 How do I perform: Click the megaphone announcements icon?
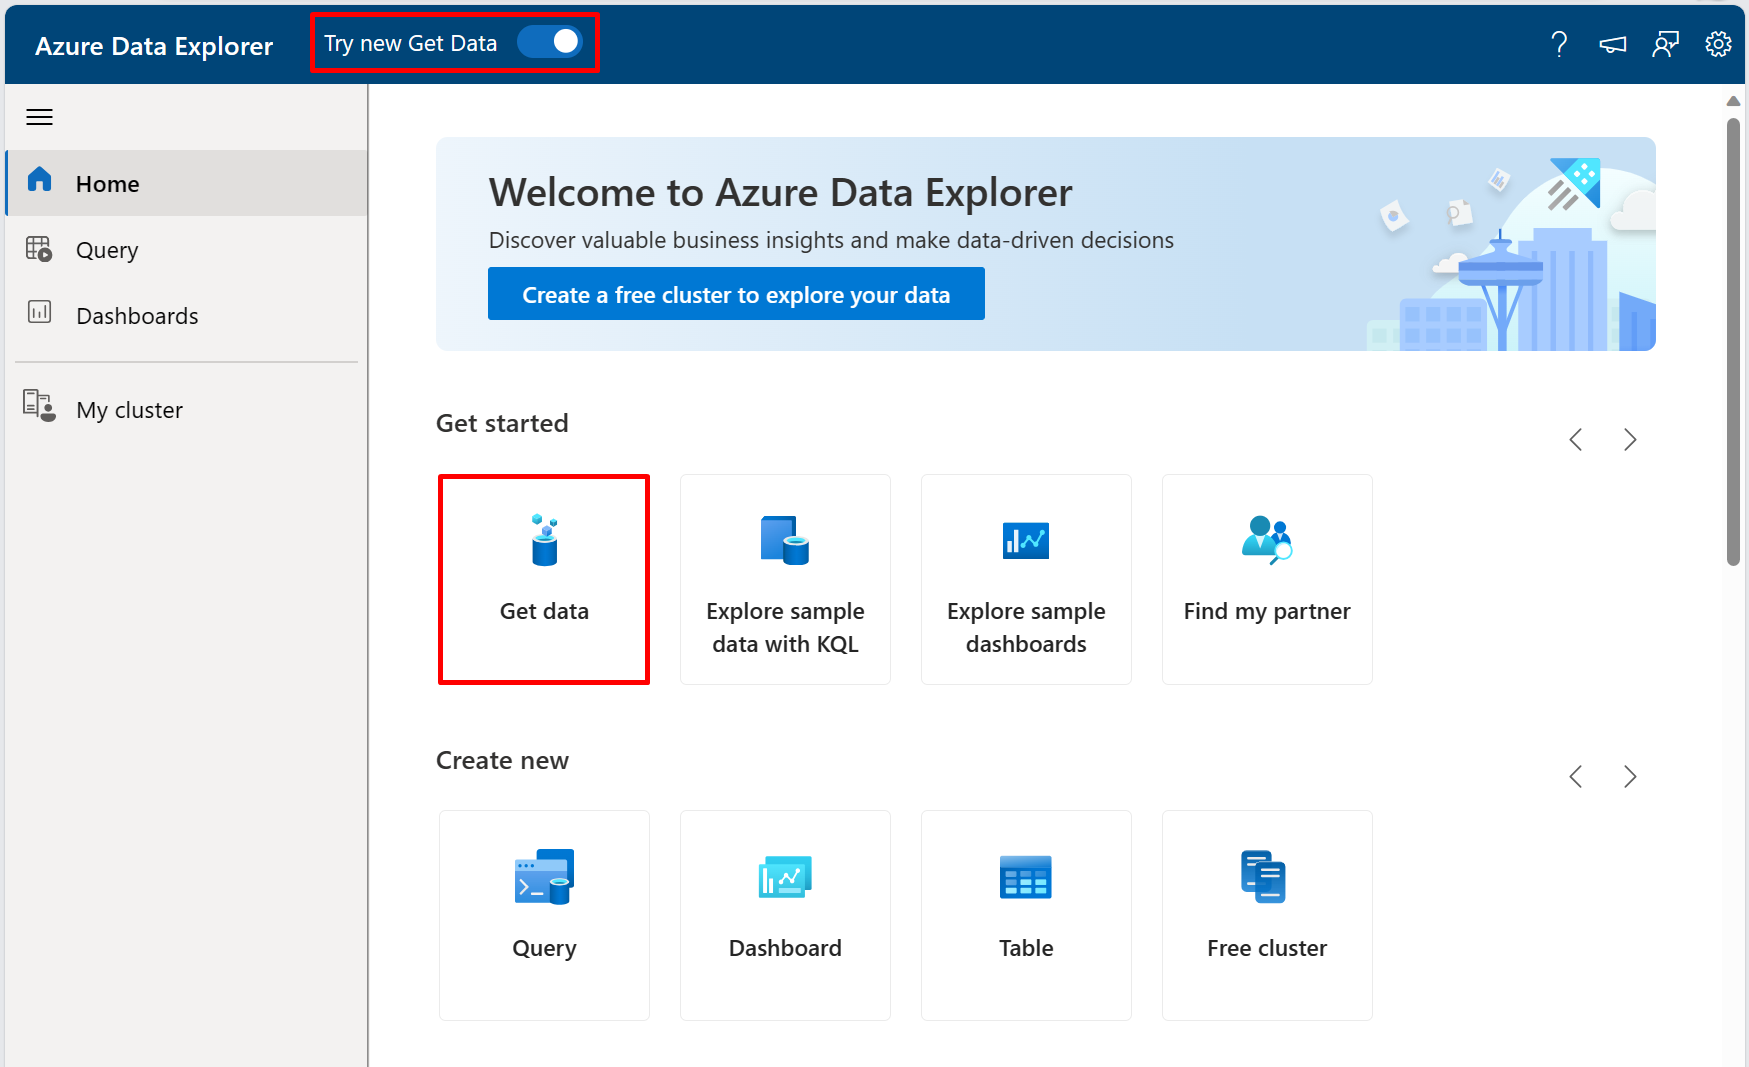click(x=1613, y=44)
